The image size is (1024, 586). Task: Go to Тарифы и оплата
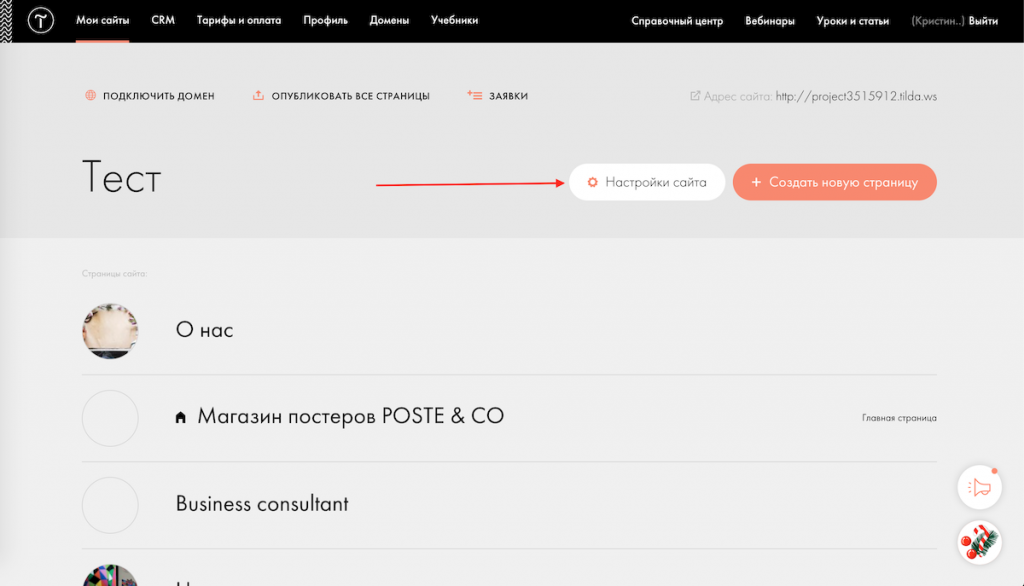[239, 20]
